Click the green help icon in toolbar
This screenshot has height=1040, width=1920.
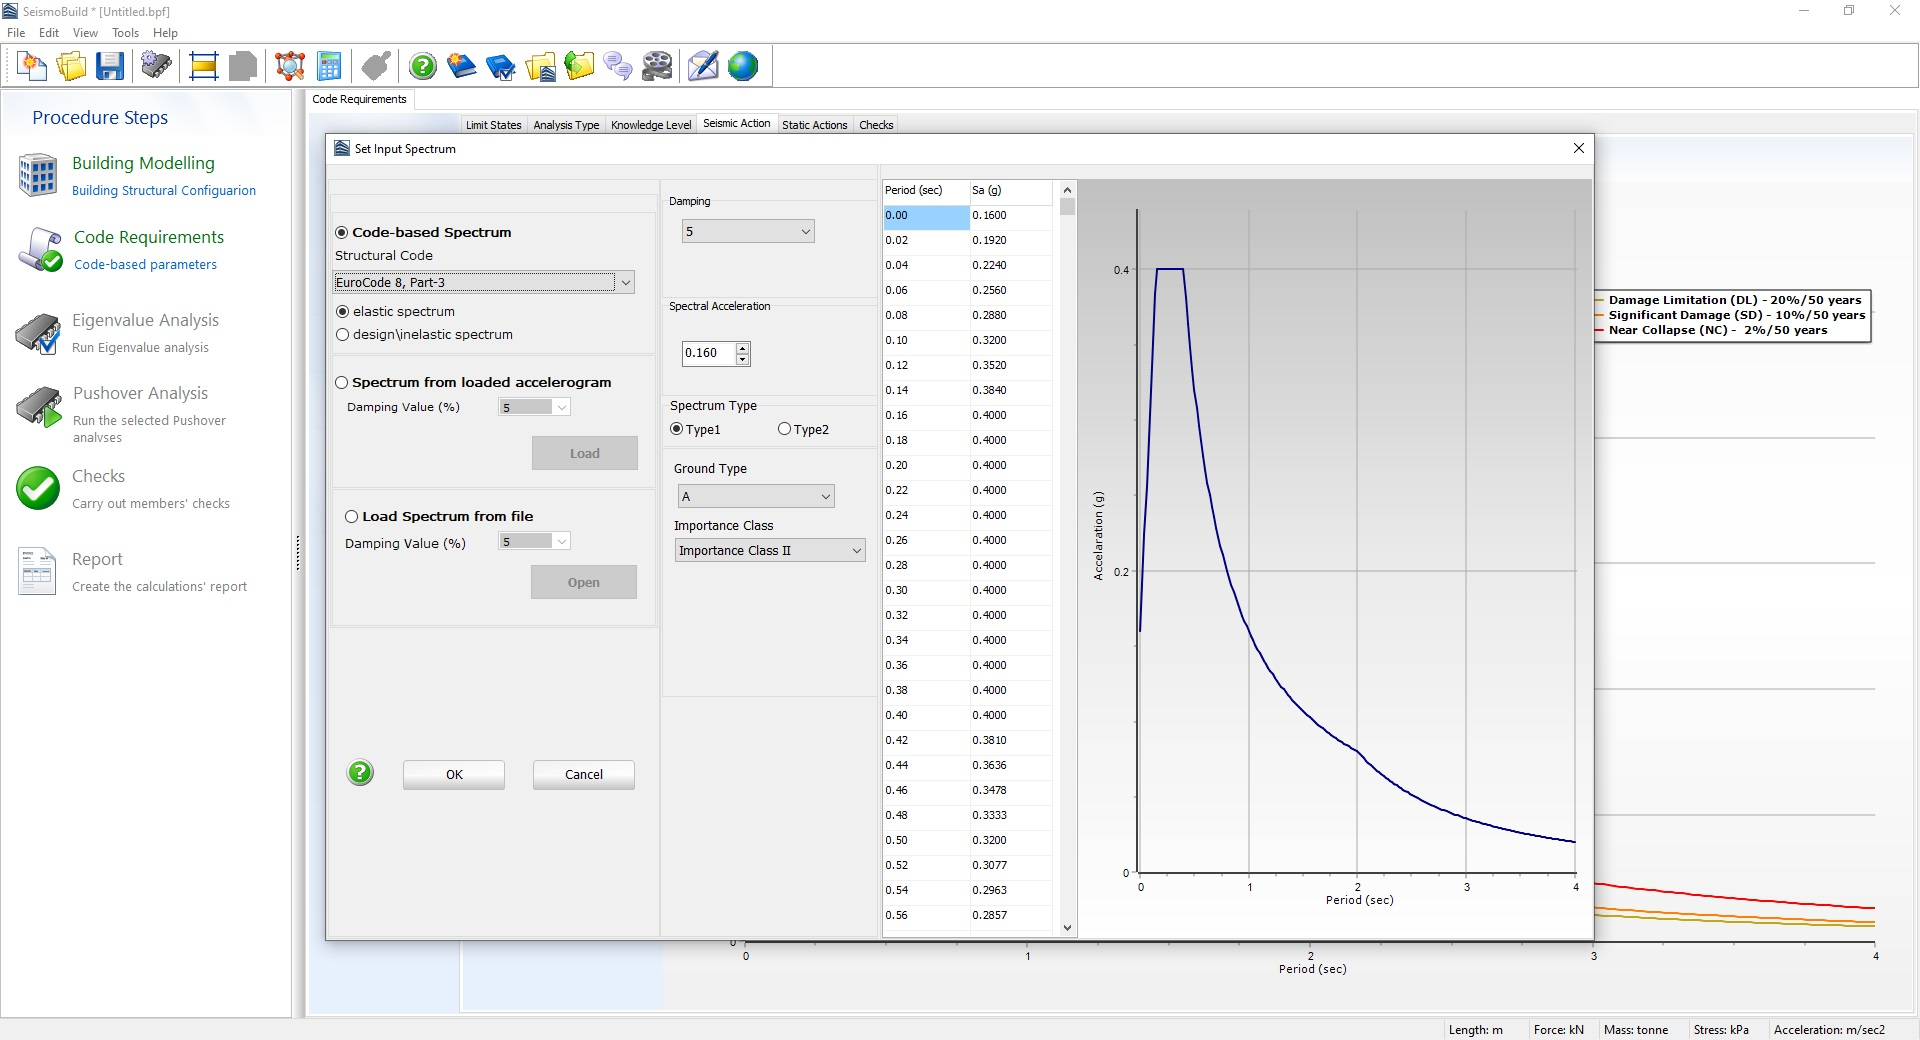423,67
